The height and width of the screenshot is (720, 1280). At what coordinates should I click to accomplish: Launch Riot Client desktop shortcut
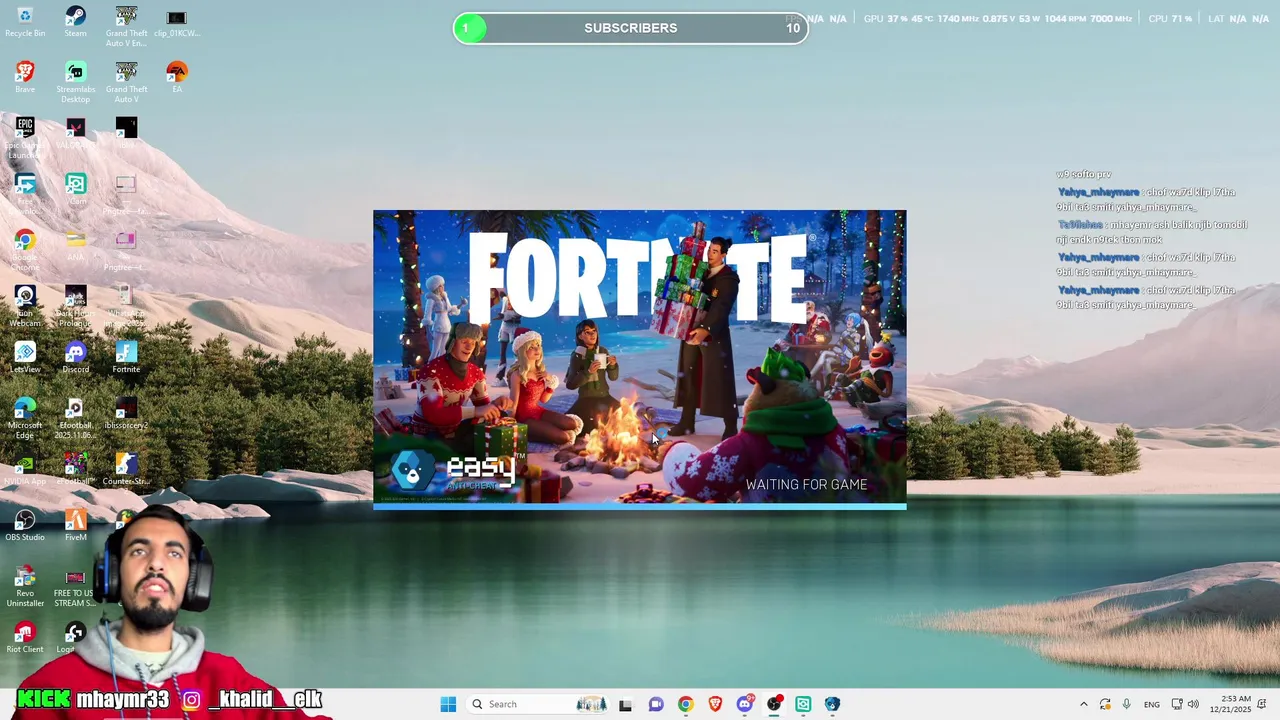pyautogui.click(x=25, y=638)
